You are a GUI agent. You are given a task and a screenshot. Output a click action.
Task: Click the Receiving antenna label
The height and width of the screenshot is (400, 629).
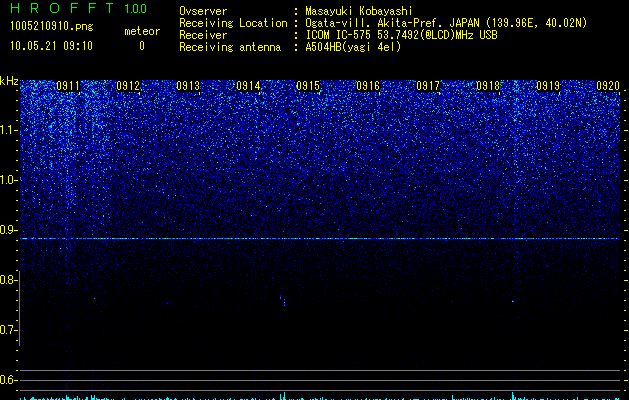(230, 47)
